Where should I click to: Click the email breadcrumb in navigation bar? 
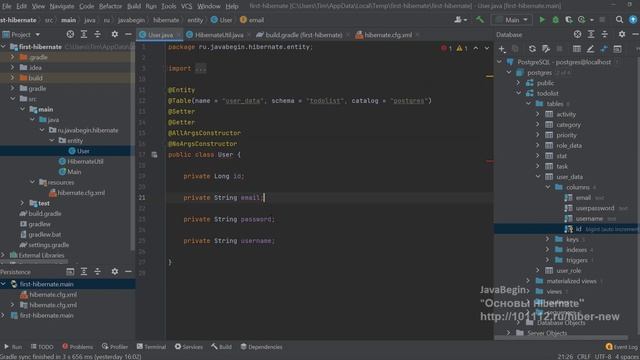(x=252, y=20)
